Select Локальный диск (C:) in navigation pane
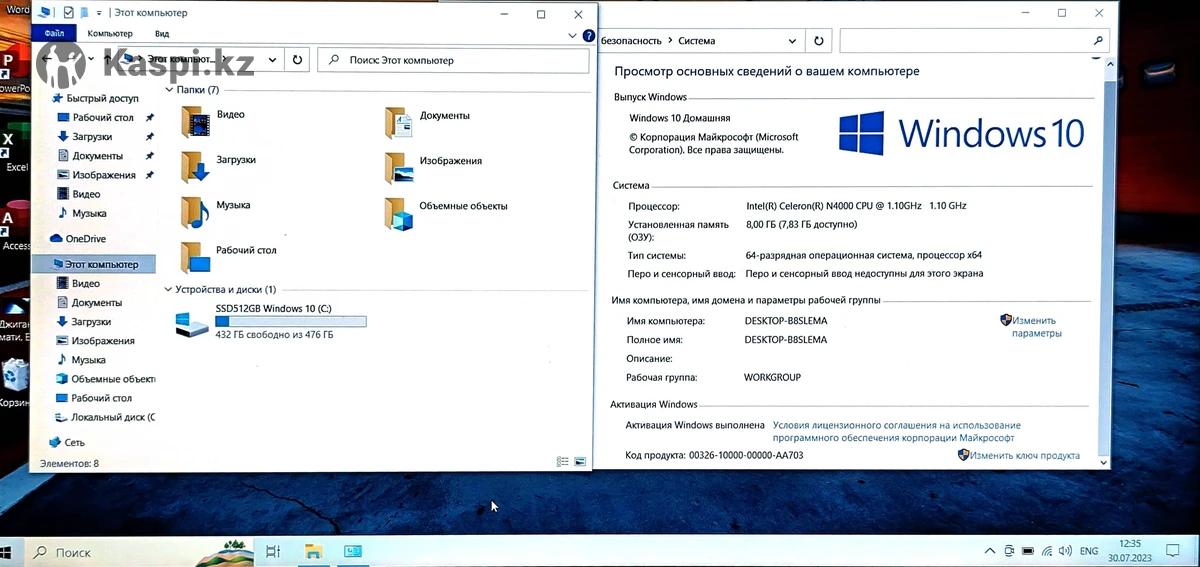Viewport: 1200px width, 567px height. [x=106, y=417]
